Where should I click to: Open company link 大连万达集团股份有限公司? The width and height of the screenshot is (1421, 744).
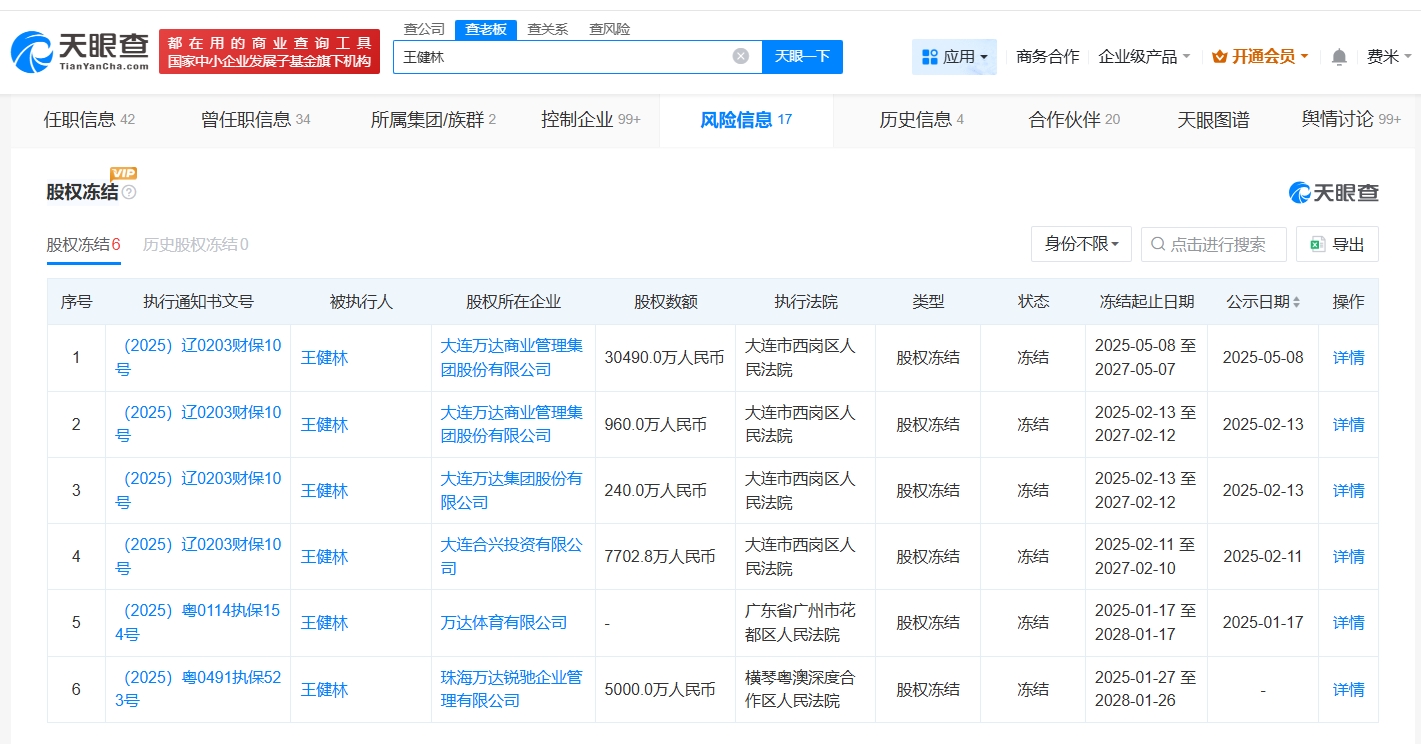tap(511, 490)
